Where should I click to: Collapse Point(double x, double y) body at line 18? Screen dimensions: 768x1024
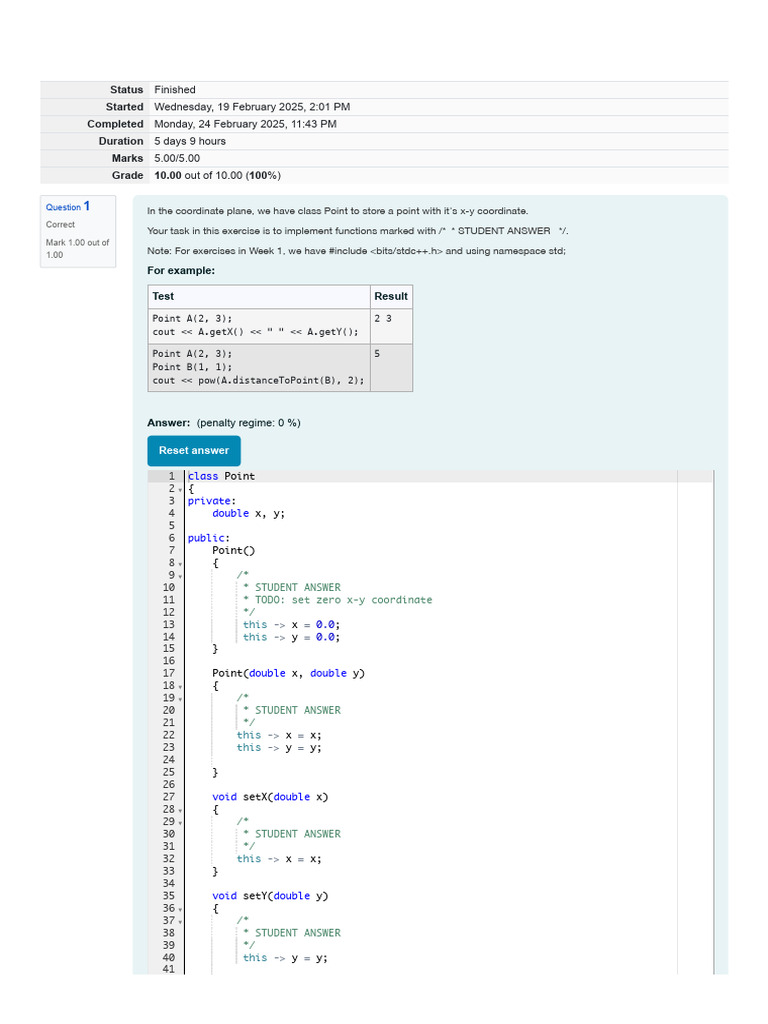pos(180,687)
